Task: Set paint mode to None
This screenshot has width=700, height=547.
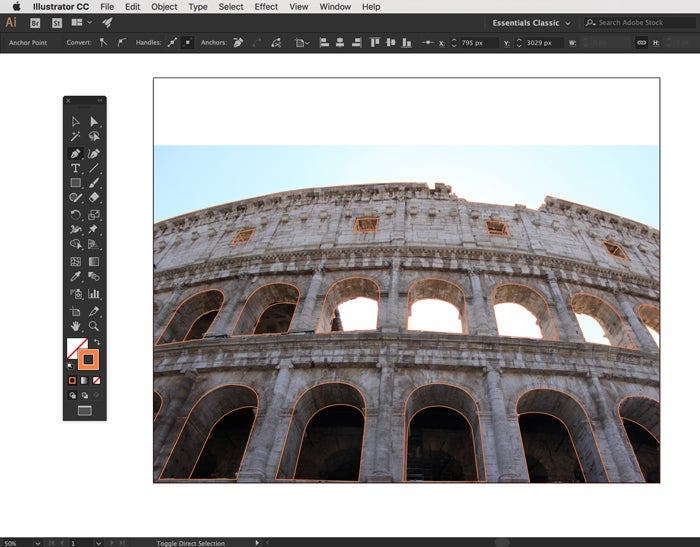Action: (97, 380)
